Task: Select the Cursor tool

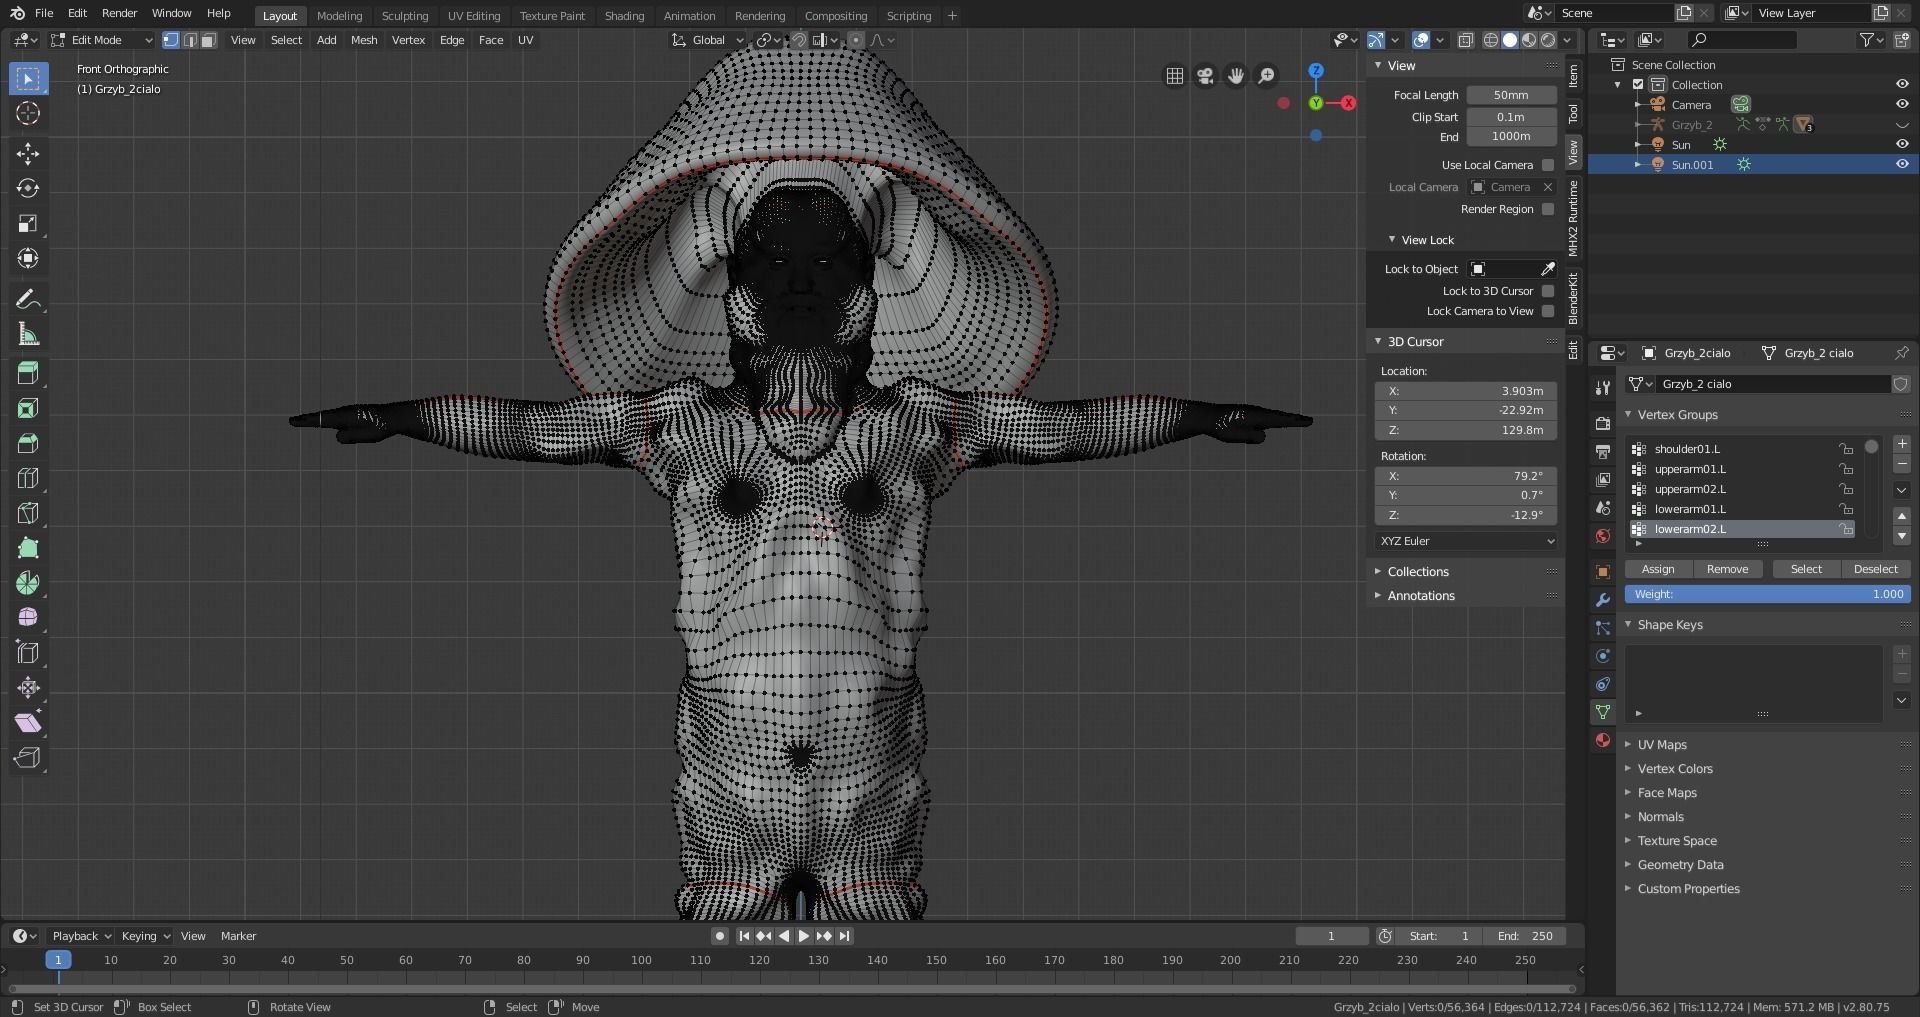Action: 28,113
